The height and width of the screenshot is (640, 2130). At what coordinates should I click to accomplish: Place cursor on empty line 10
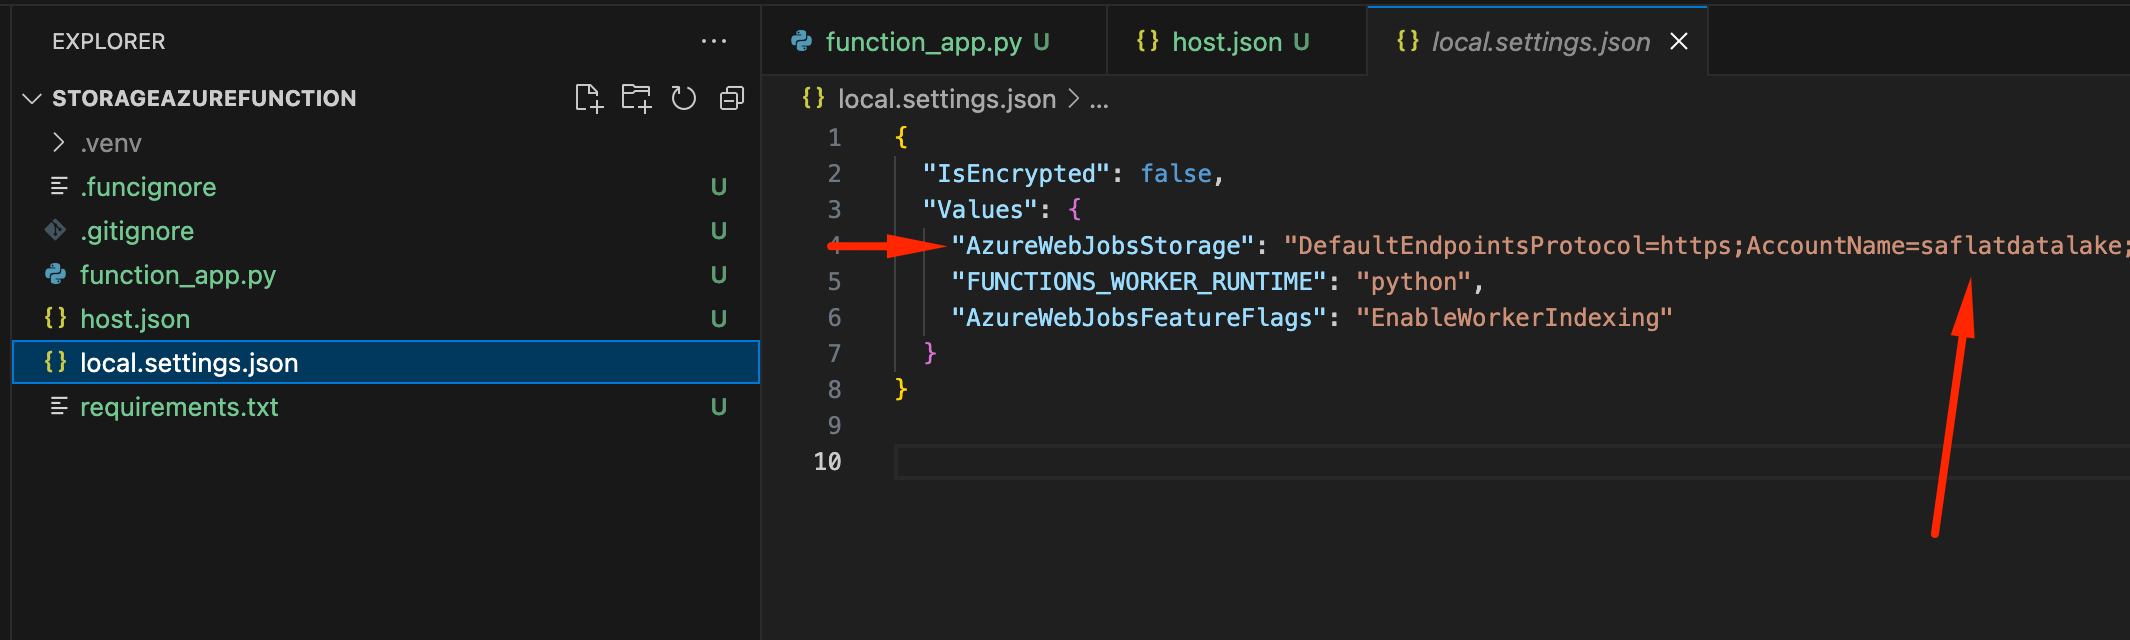point(1512,462)
